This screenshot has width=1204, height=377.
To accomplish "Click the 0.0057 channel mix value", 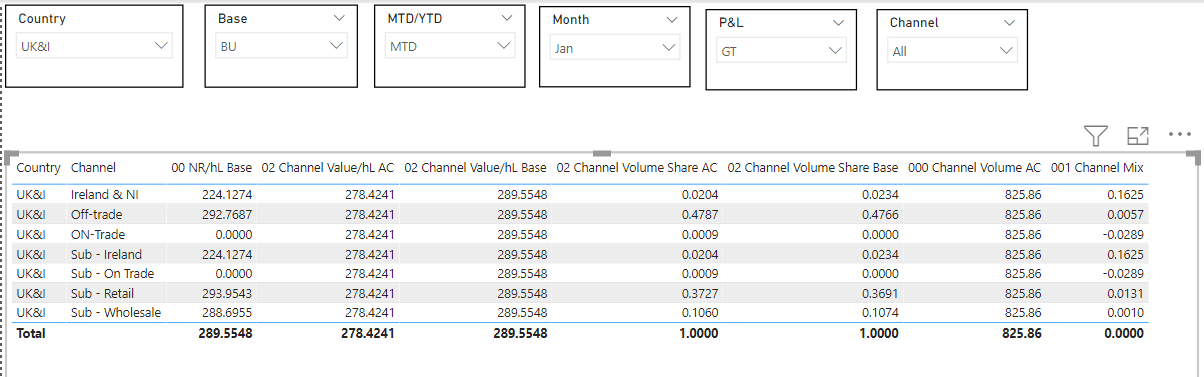I will (x=1125, y=214).
